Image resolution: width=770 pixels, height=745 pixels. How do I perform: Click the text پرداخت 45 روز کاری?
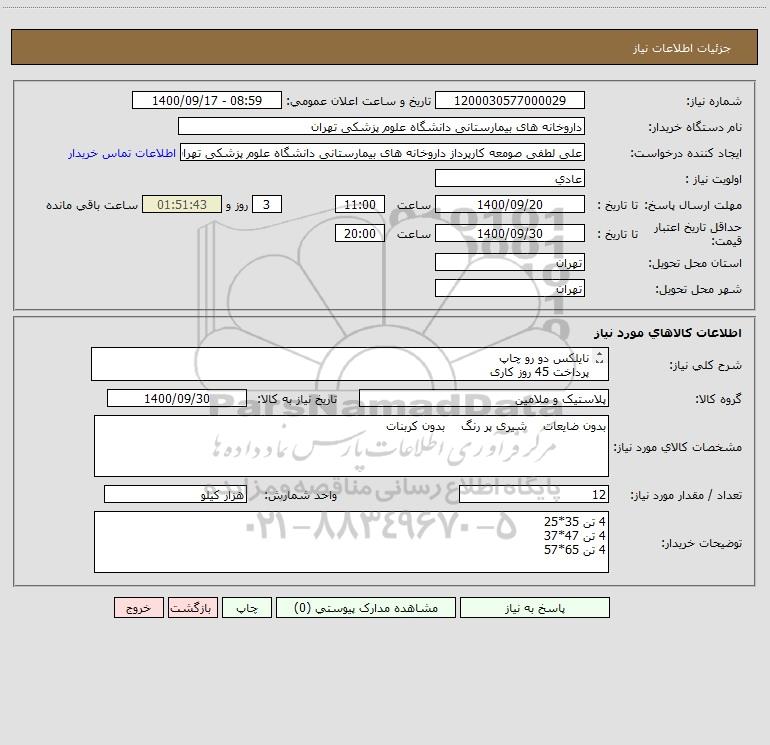coord(539,372)
